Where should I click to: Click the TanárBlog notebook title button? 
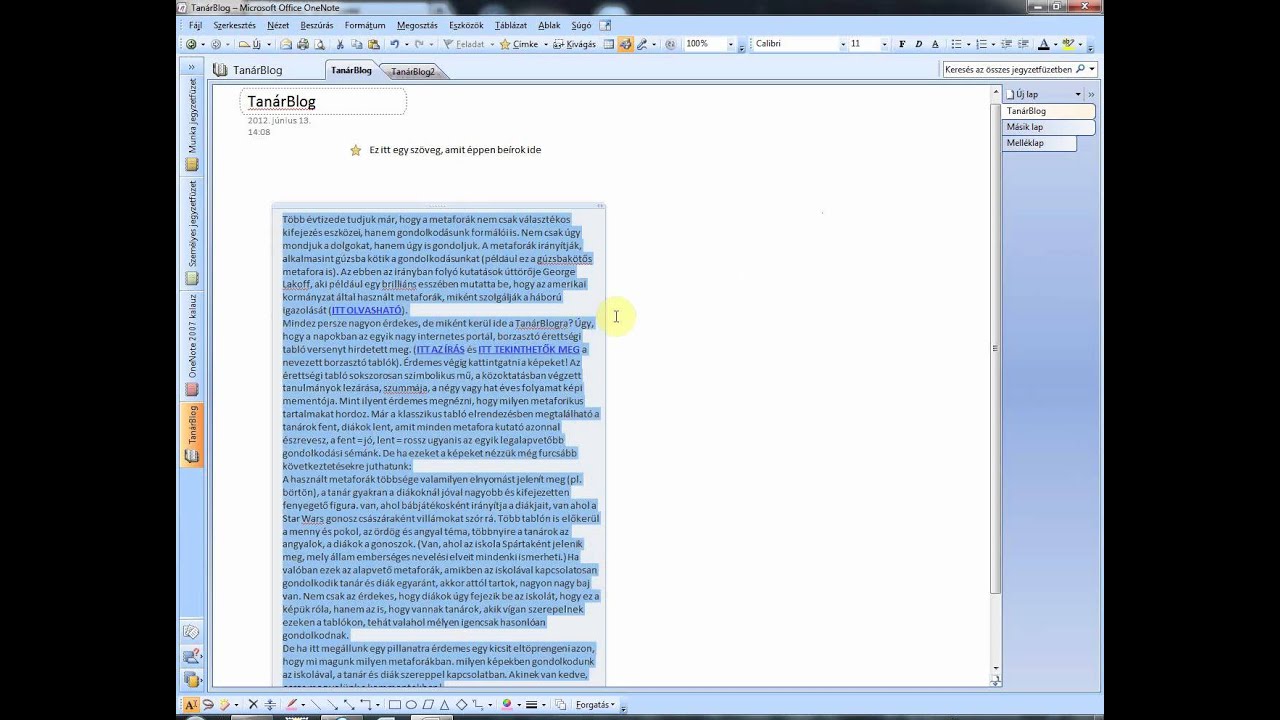click(x=249, y=70)
